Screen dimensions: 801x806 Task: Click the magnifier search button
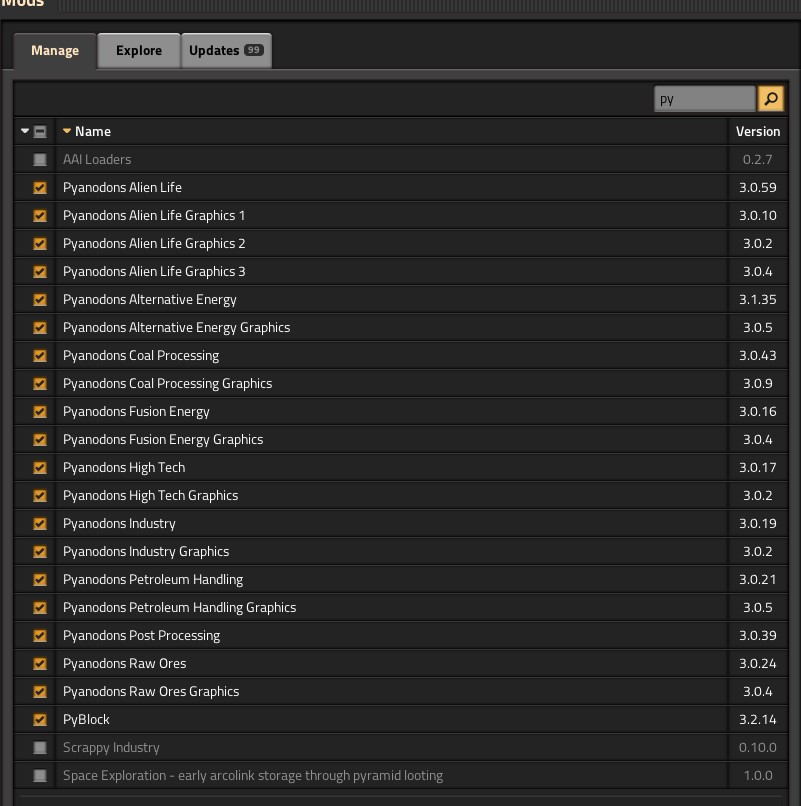click(770, 98)
